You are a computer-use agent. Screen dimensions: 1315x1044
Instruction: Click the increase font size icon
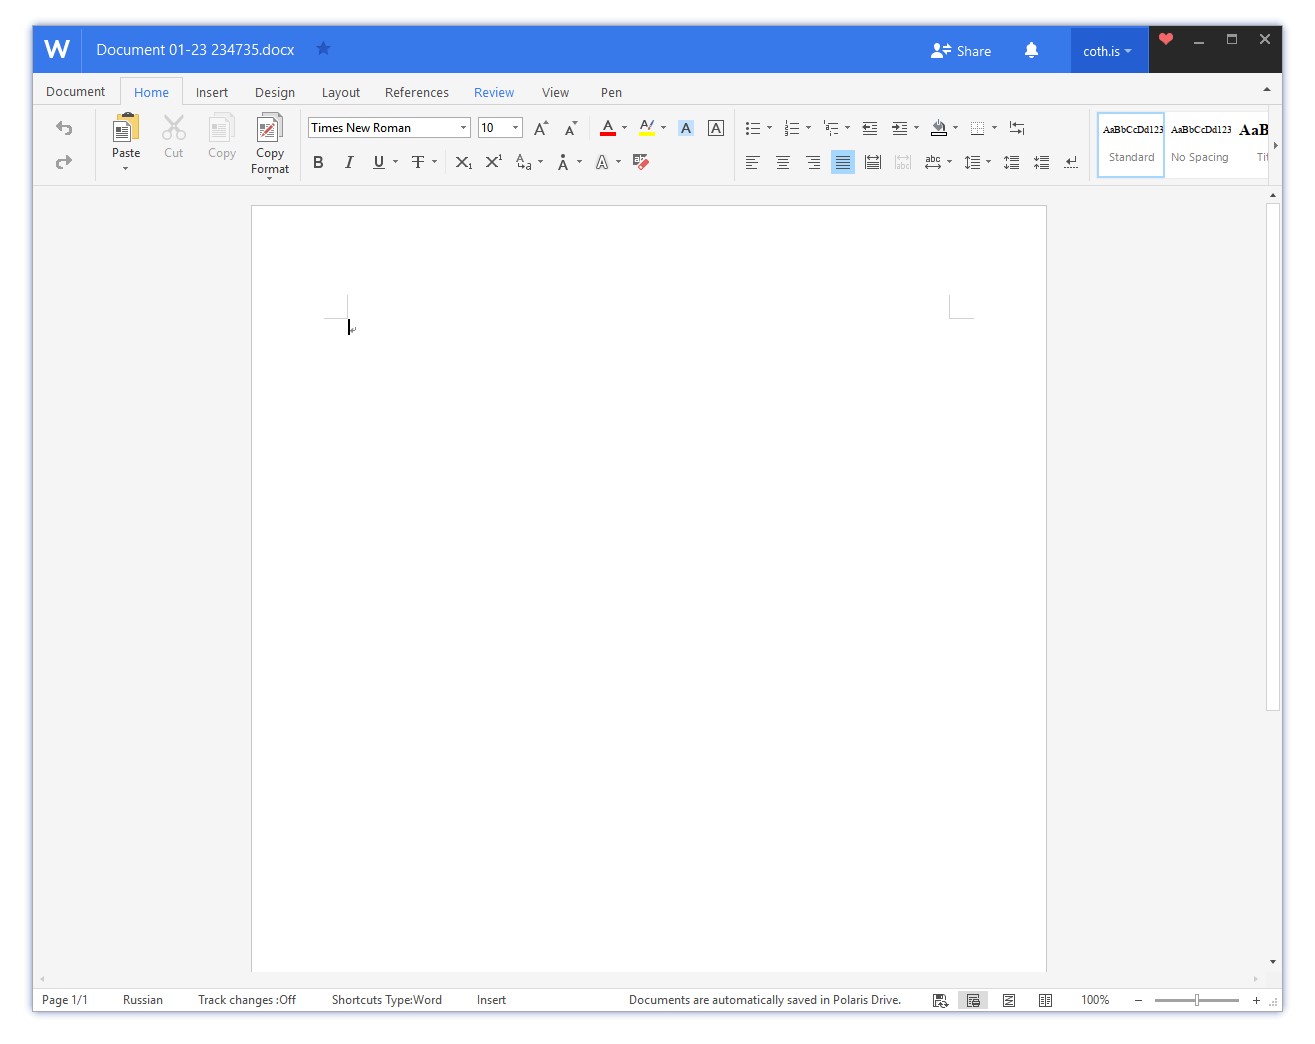pyautogui.click(x=541, y=128)
